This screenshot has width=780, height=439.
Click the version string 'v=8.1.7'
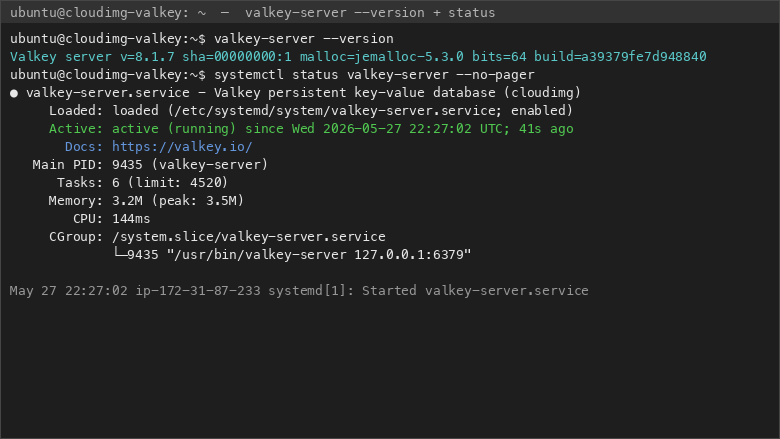[147, 57]
